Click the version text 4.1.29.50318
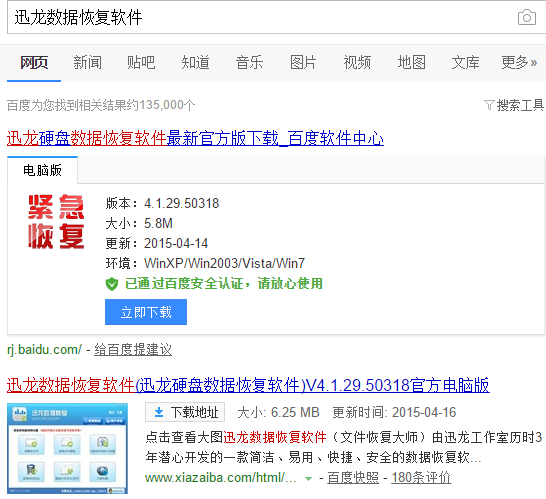The image size is (546, 499). (181, 203)
